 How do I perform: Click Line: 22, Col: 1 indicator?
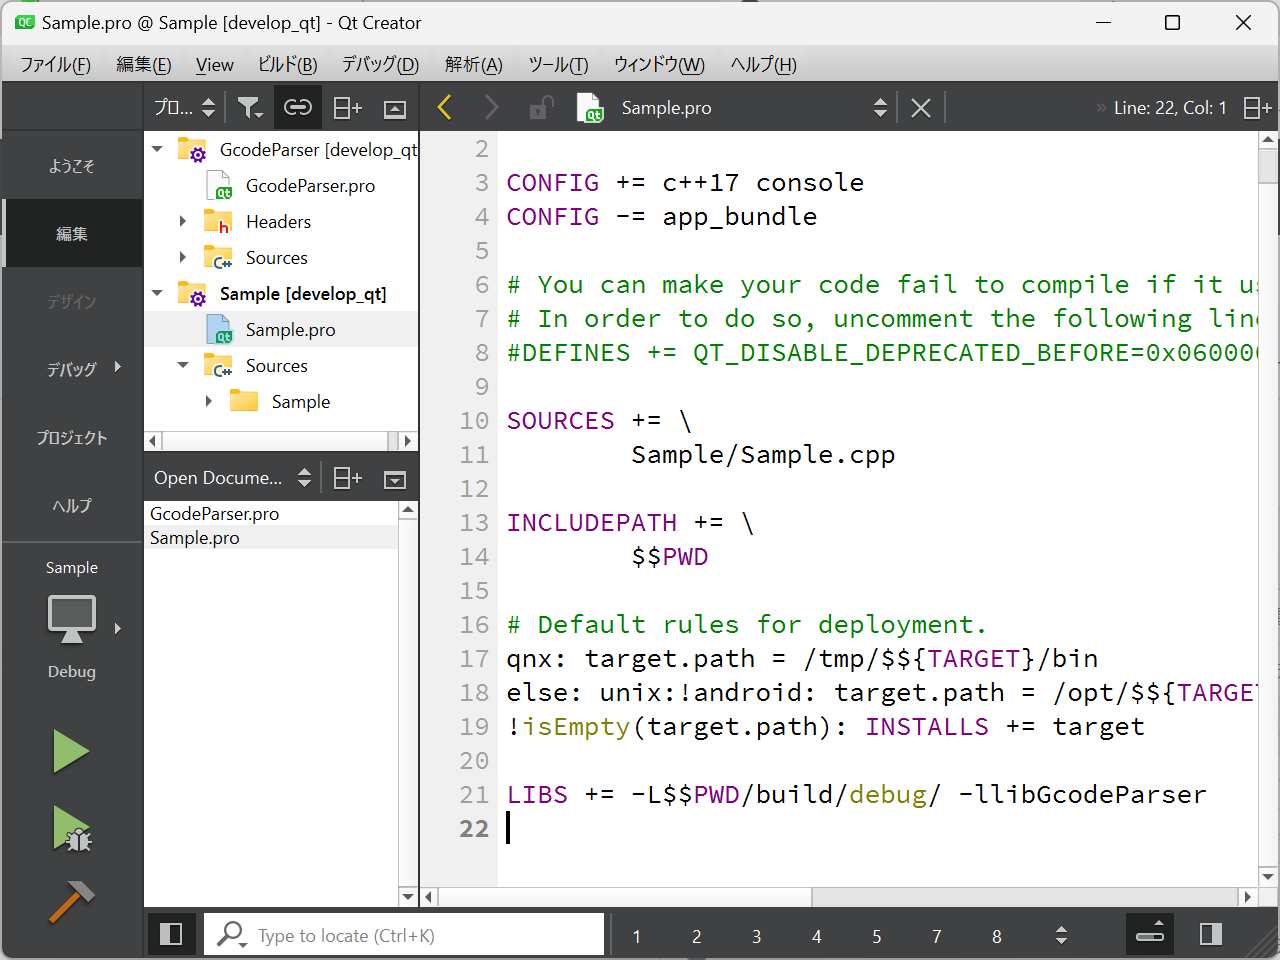click(x=1170, y=107)
